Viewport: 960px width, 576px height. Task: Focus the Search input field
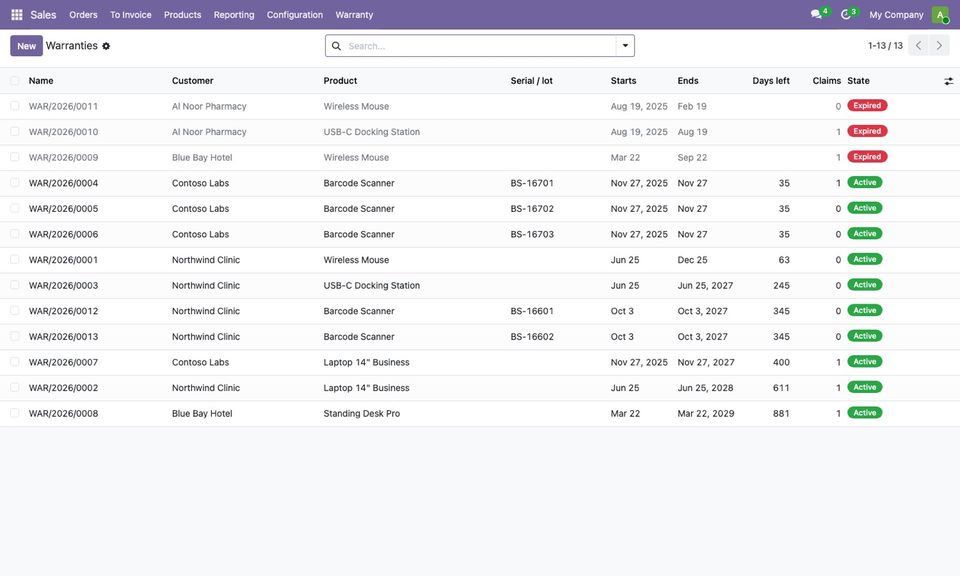coord(479,46)
